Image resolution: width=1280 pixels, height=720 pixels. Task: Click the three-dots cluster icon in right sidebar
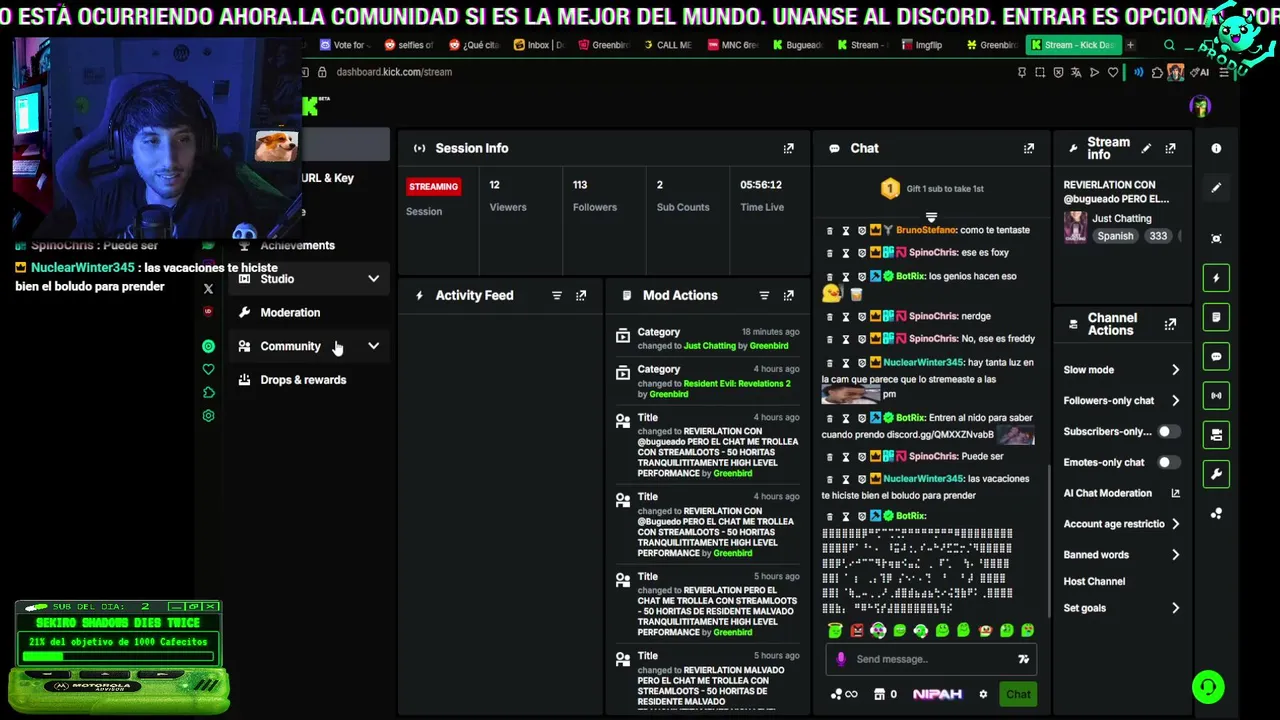click(1216, 513)
